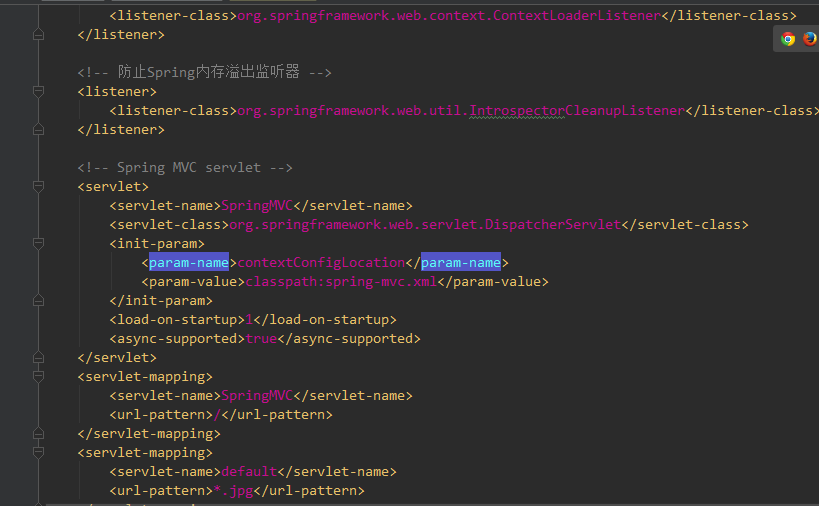
Task: Click classpath:spring-mvc.xml param value
Action: coord(341,282)
